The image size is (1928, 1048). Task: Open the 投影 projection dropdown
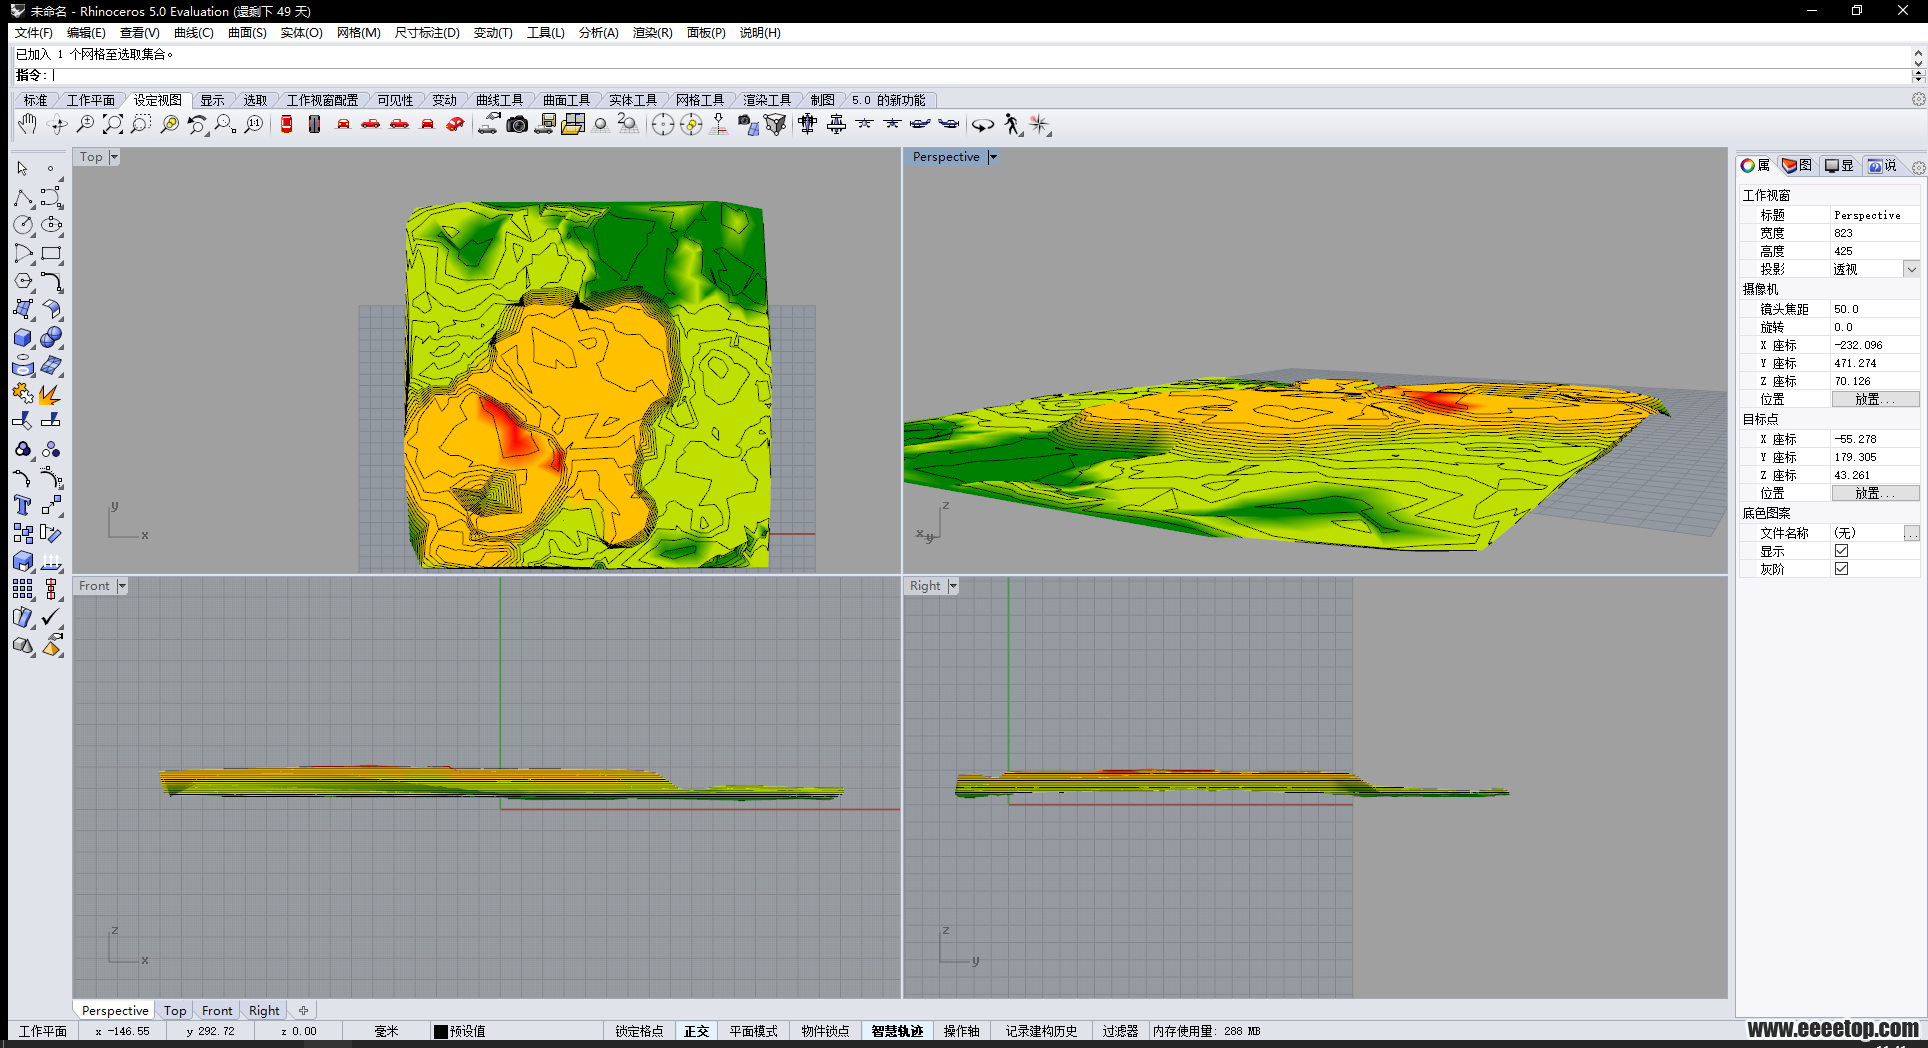pyautogui.click(x=1911, y=269)
